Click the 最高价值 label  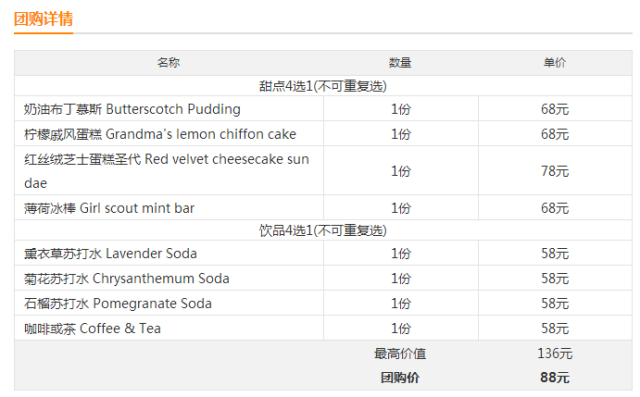pyautogui.click(x=400, y=353)
